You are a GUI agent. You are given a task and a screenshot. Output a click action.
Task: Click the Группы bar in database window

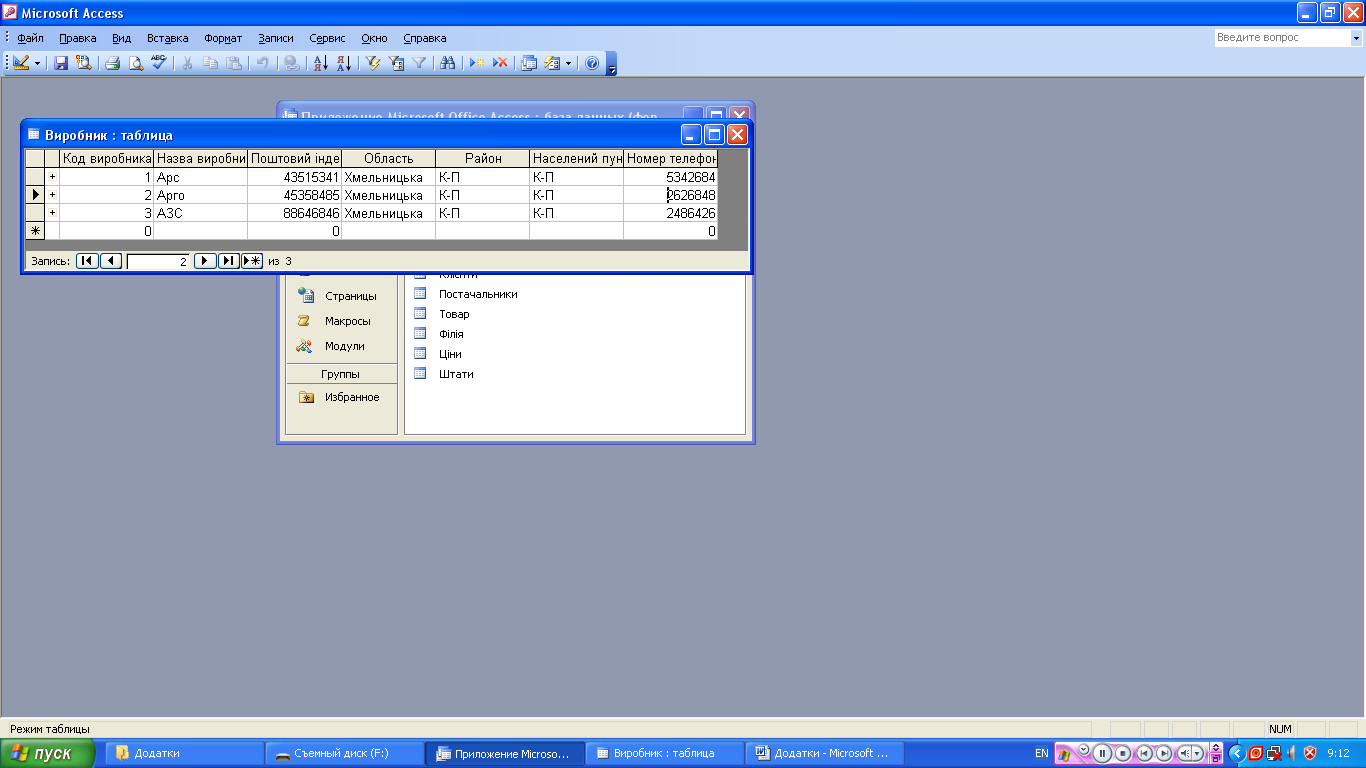pos(341,374)
